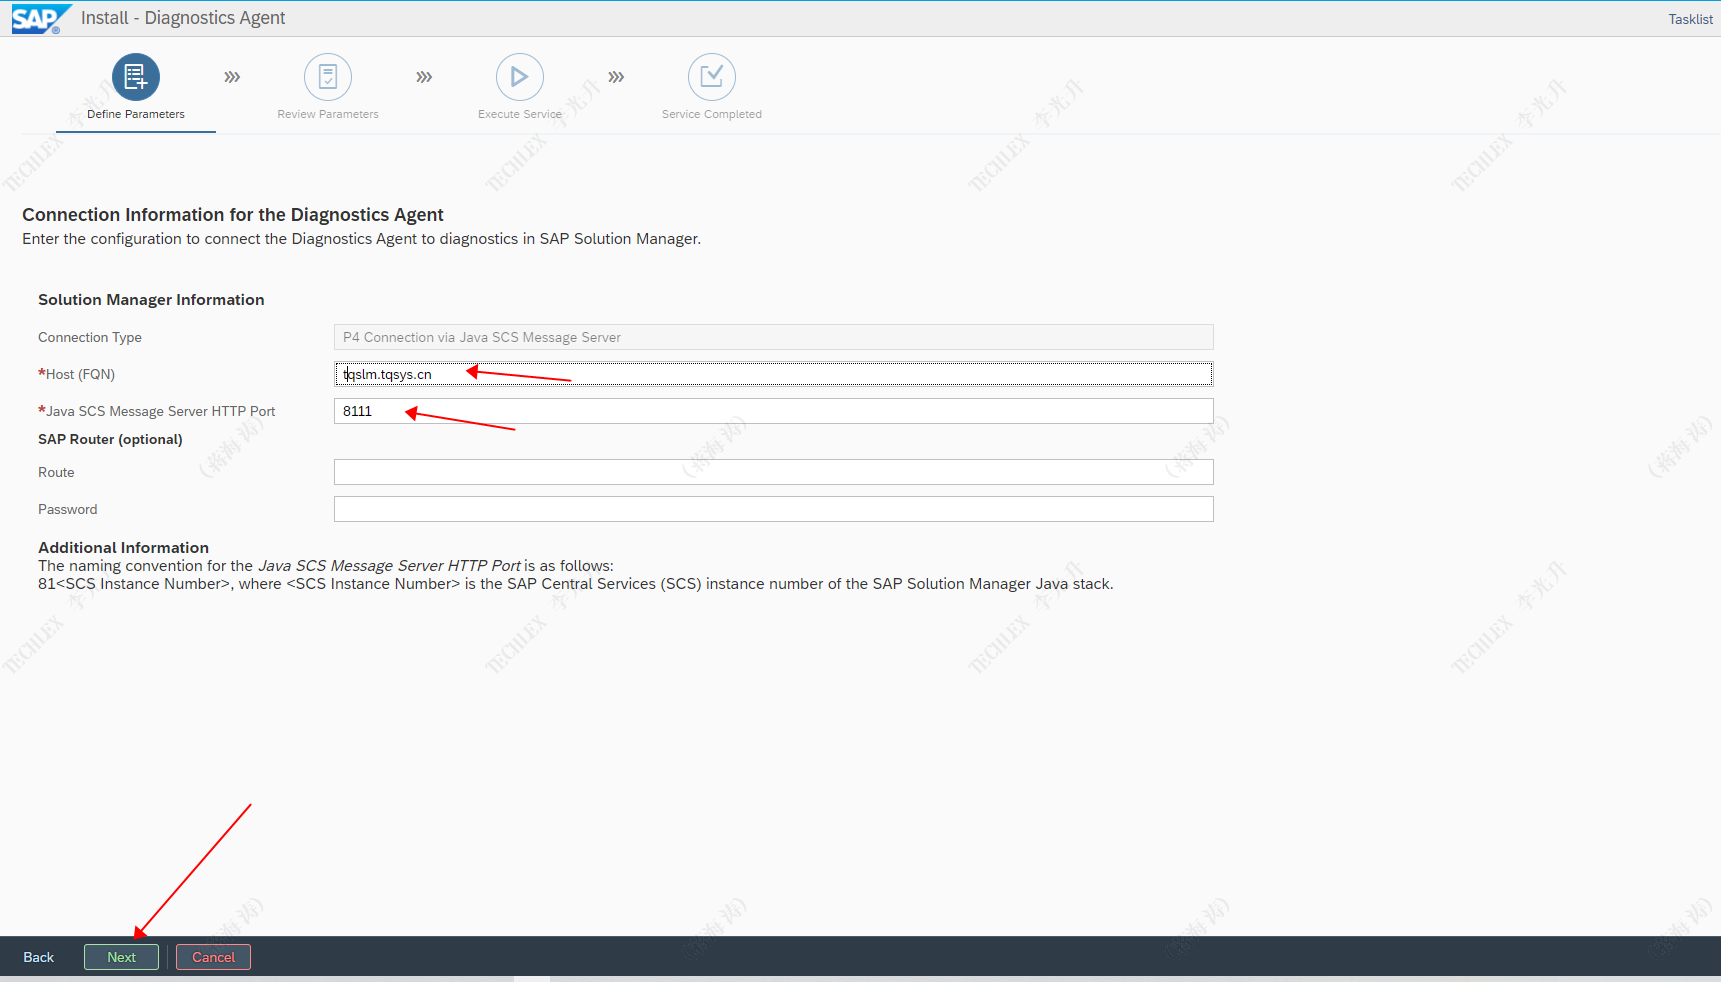Screen dimensions: 1721x982
Task: Click the SAP logo
Action: coord(40,19)
